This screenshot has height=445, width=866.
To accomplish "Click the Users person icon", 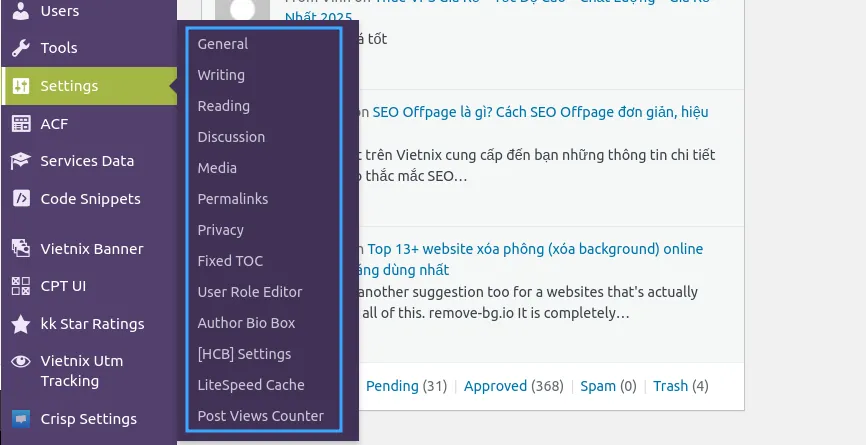I will 20,10.
